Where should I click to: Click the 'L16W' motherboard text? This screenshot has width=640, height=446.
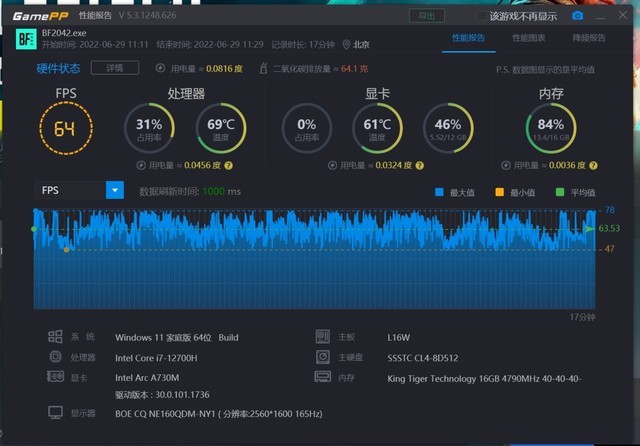click(x=398, y=337)
